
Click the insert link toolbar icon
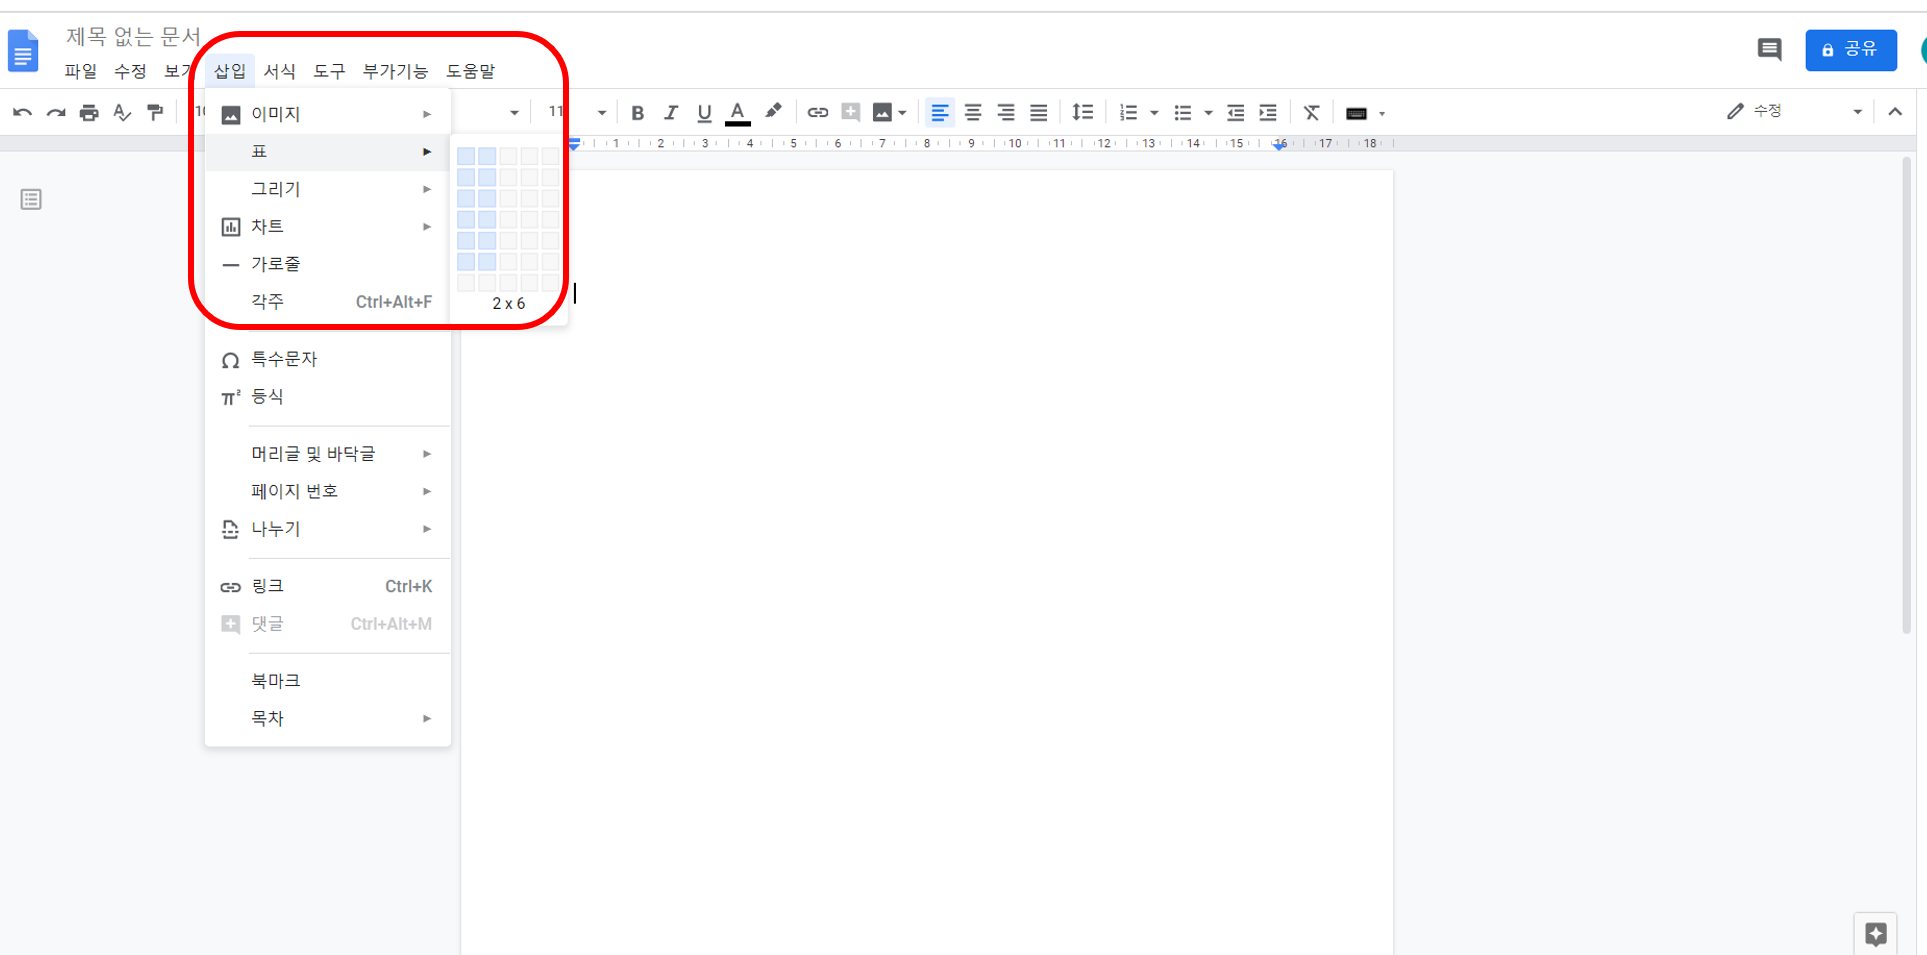[818, 113]
